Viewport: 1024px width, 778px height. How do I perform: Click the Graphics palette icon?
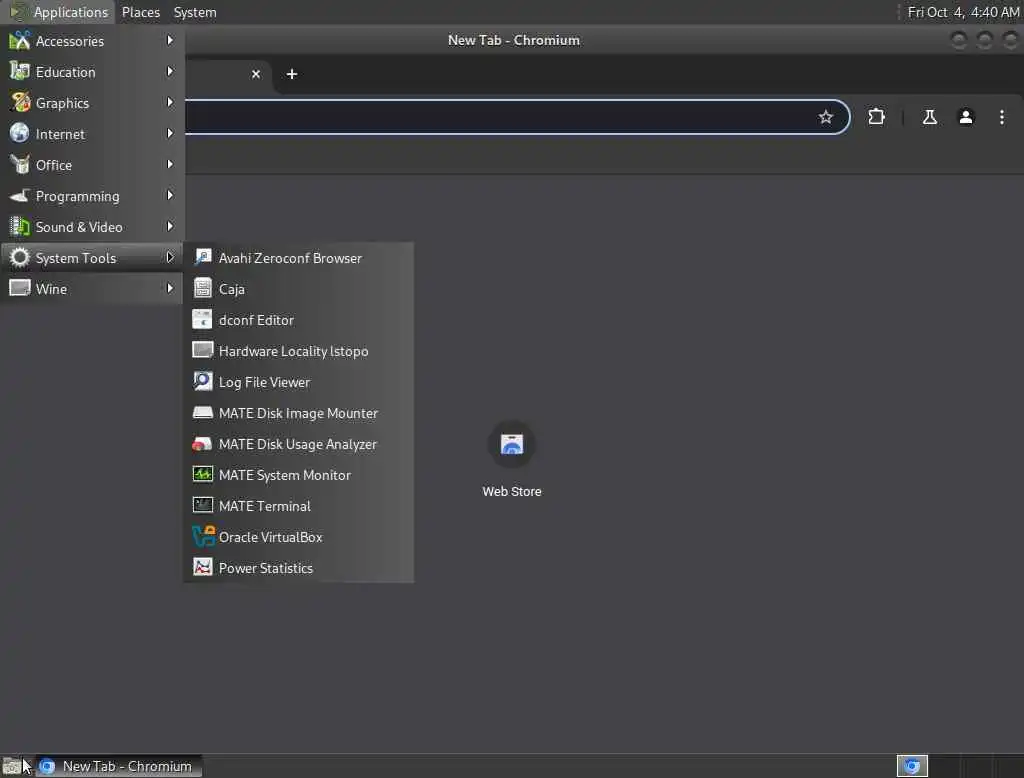click(x=20, y=103)
